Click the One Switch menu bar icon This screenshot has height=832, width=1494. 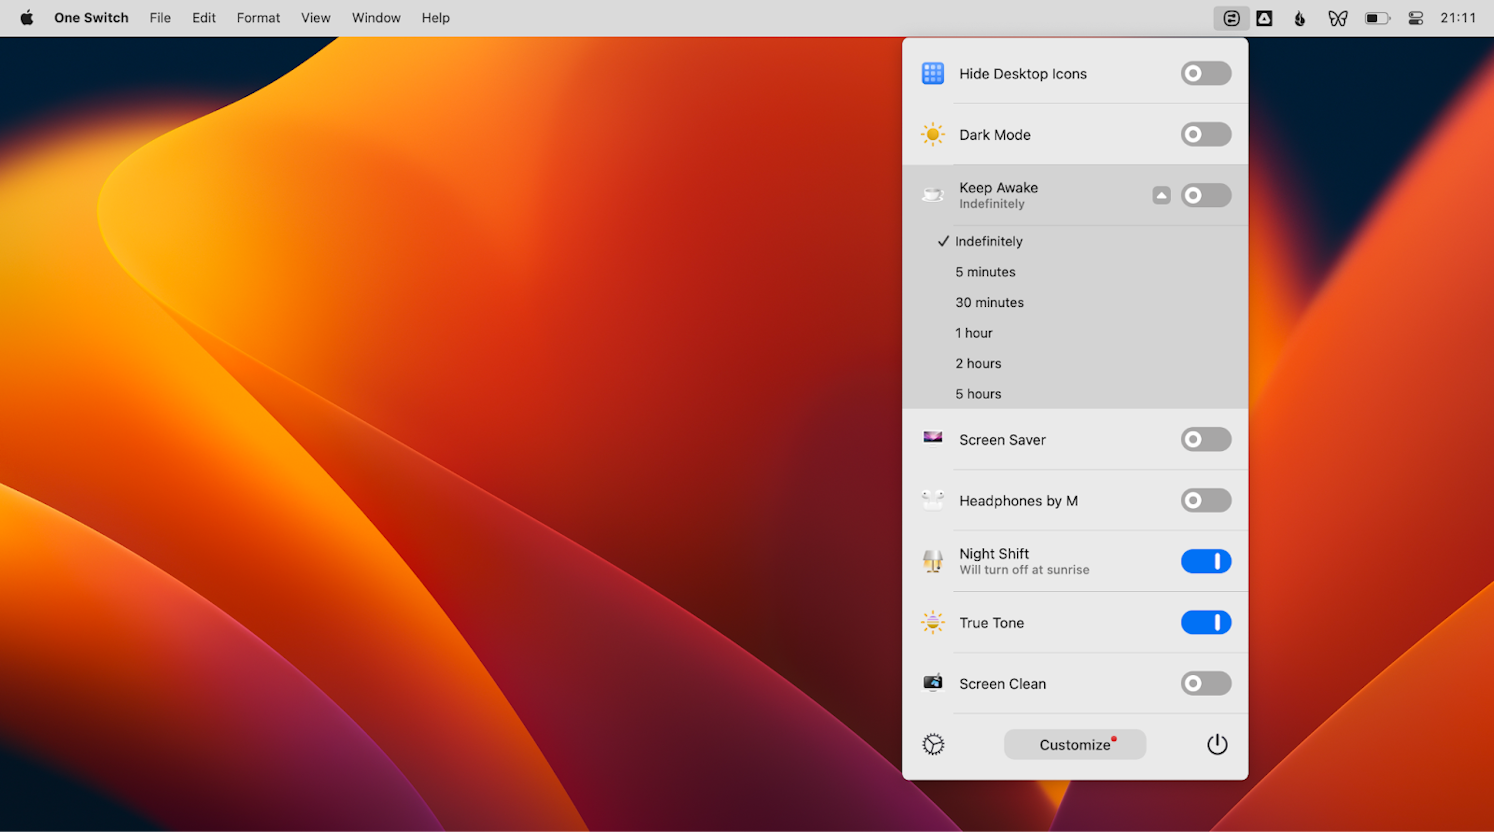(x=1231, y=18)
